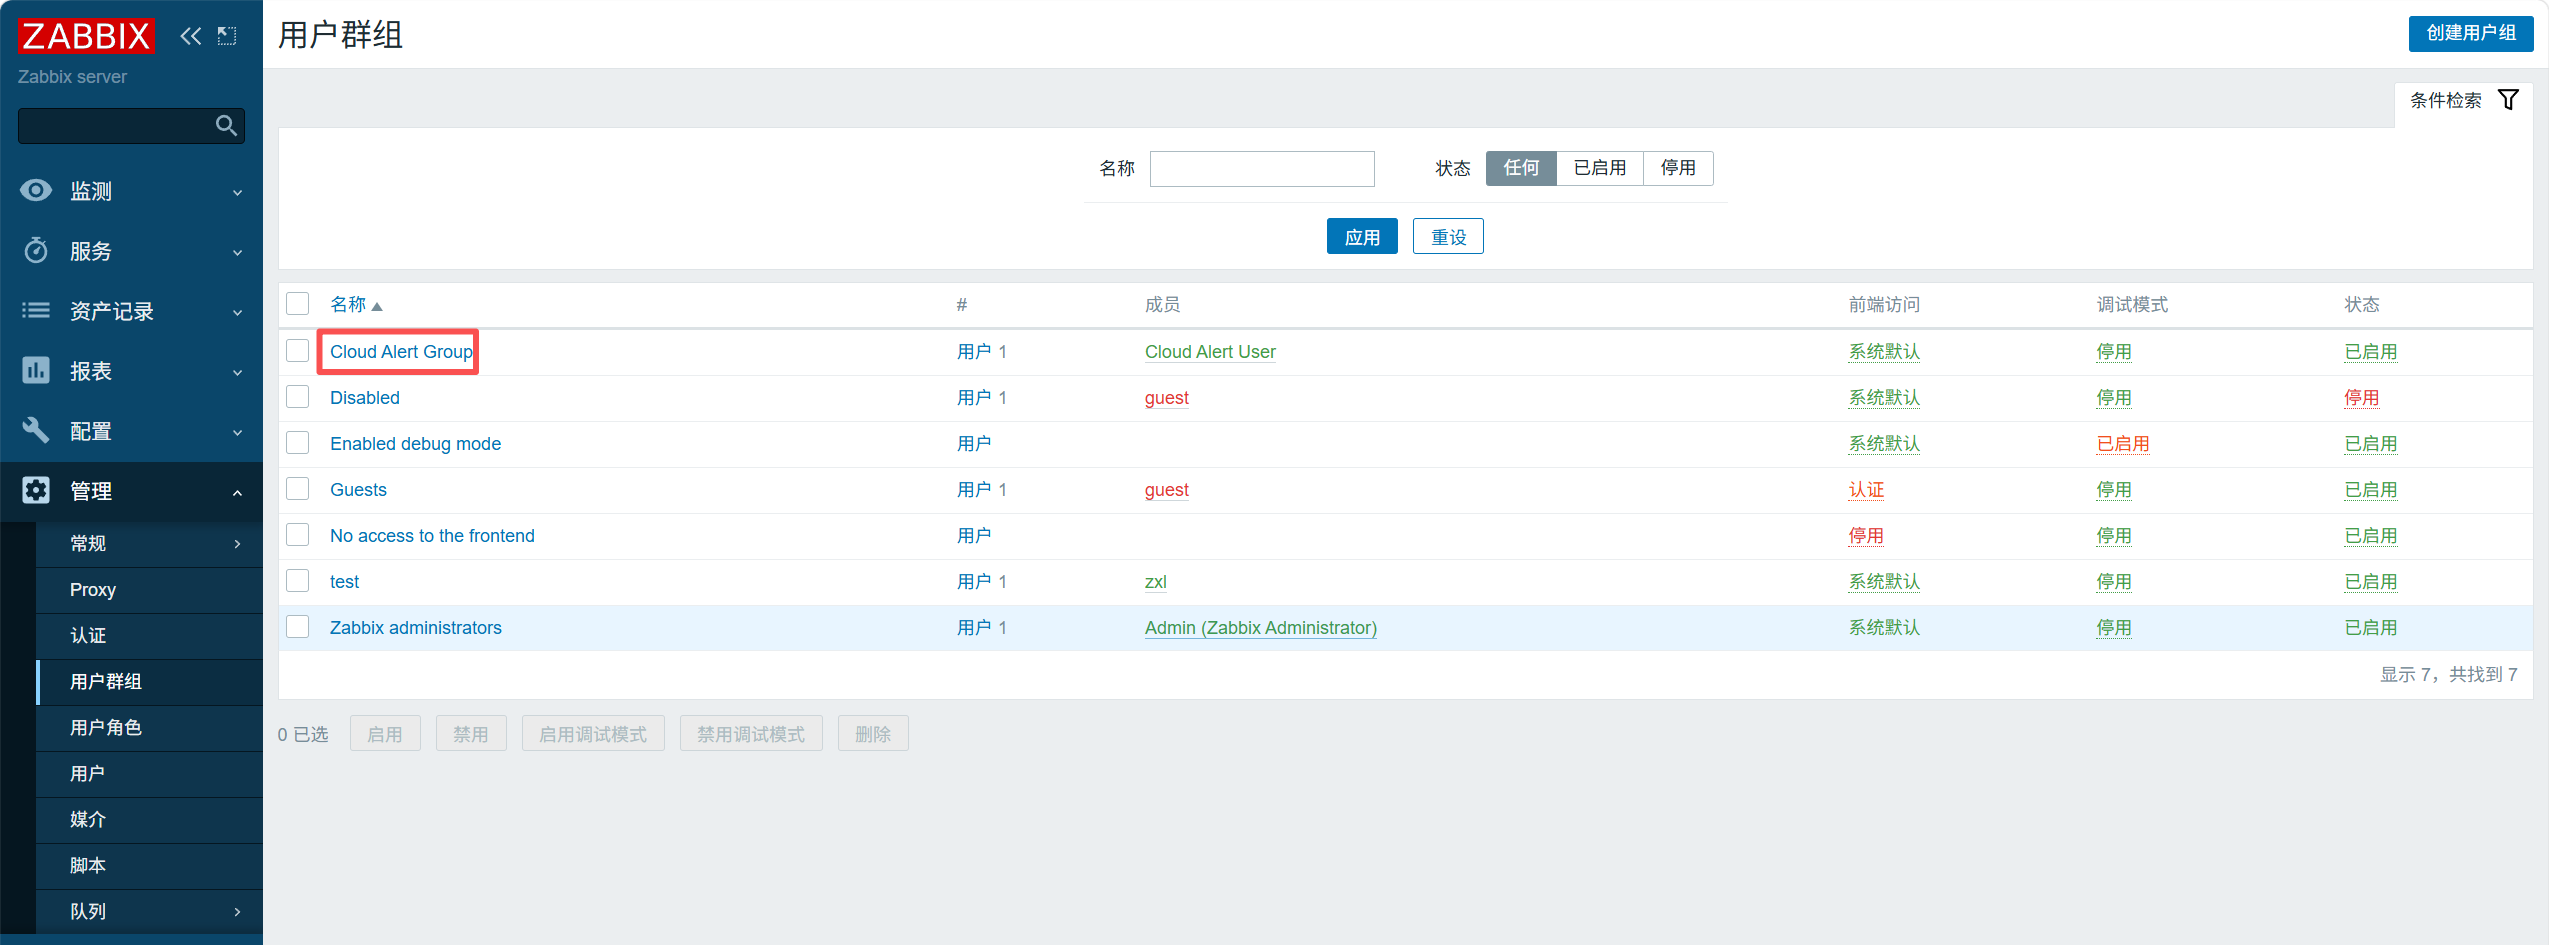
Task: Open the 用户角色 menu item
Action: 149,728
